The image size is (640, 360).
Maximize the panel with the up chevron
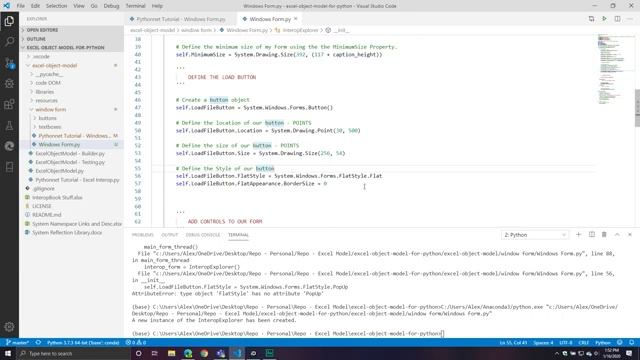click(x=617, y=235)
